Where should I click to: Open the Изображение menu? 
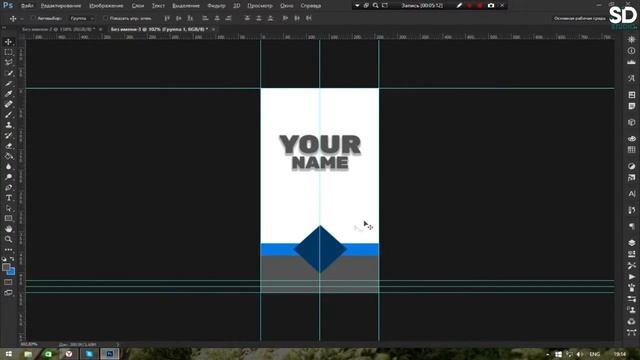tap(106, 6)
